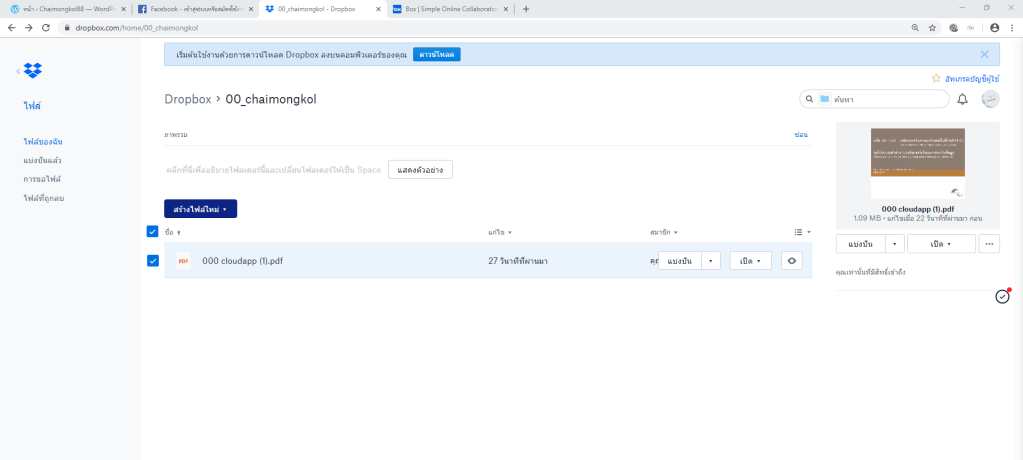Click the Dropbox logo in the sidebar
The height and width of the screenshot is (460, 1023).
(x=33, y=71)
